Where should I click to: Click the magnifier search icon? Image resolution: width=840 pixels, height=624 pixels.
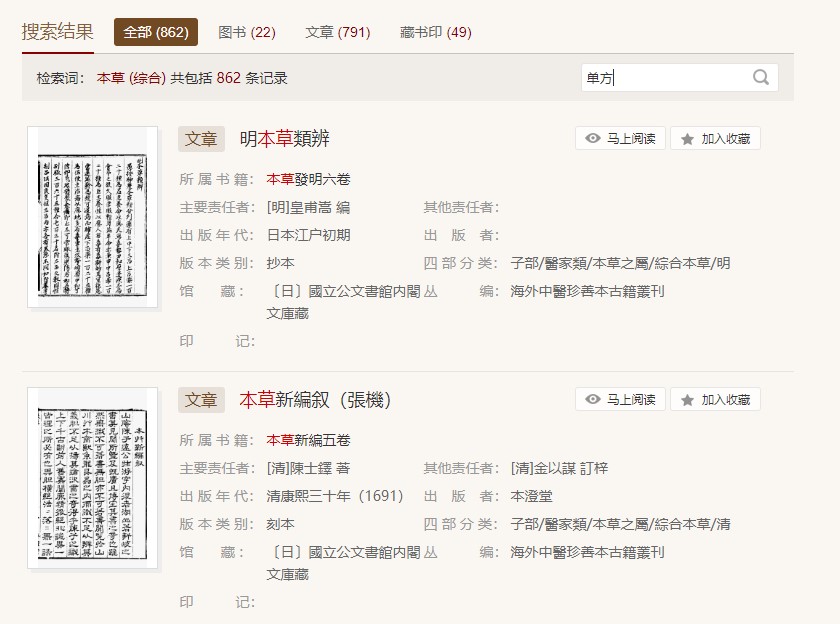(761, 78)
